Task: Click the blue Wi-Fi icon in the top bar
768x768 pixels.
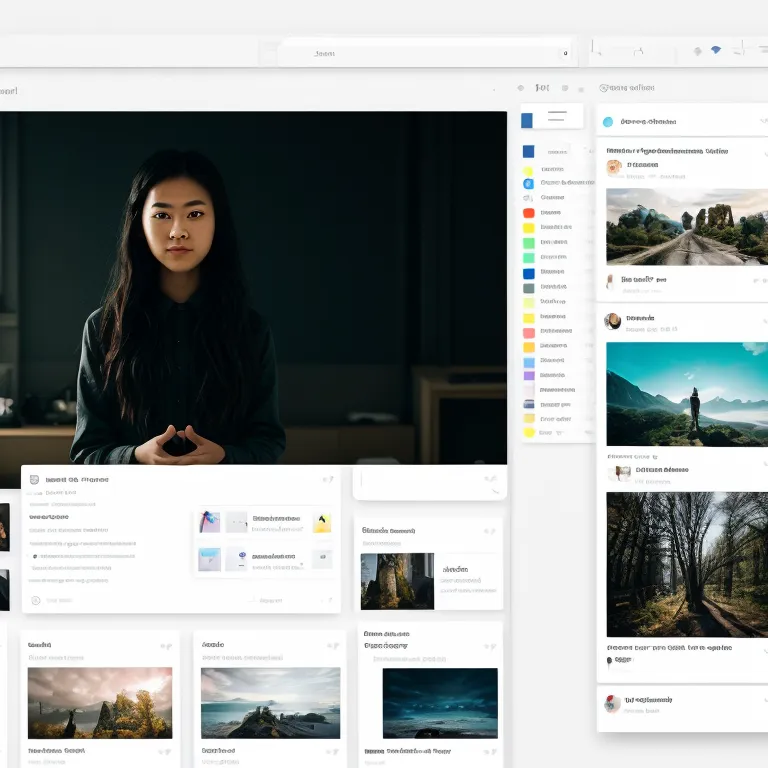Action: [x=716, y=50]
